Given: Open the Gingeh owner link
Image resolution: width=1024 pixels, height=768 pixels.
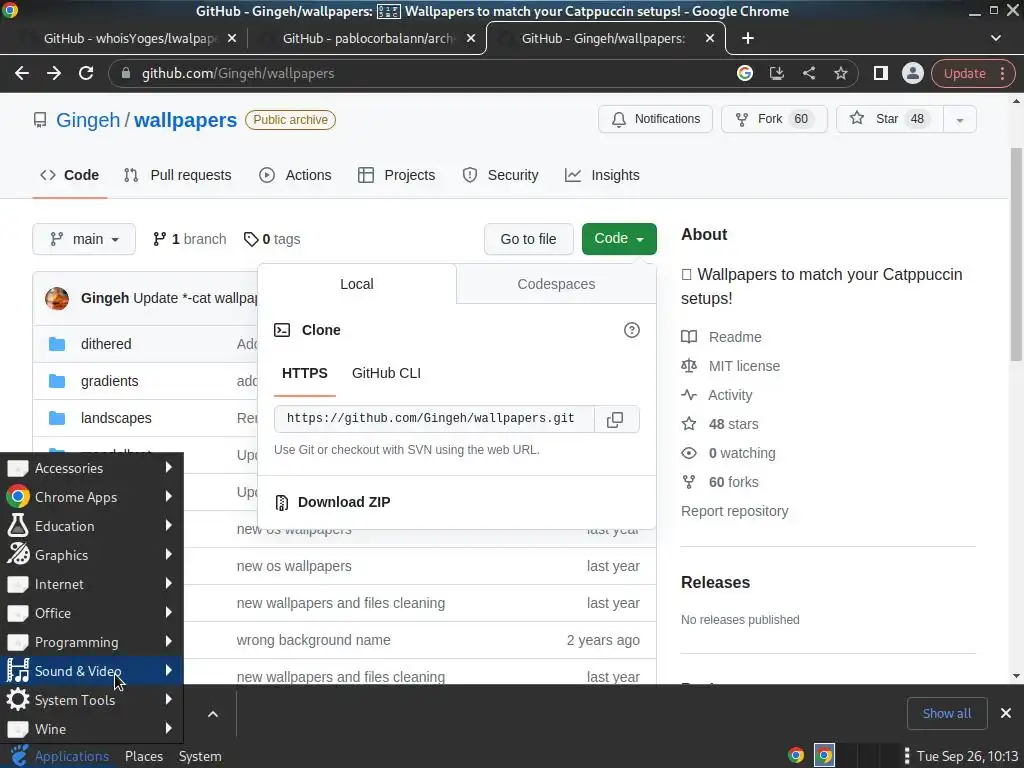Looking at the screenshot, I should [x=88, y=120].
